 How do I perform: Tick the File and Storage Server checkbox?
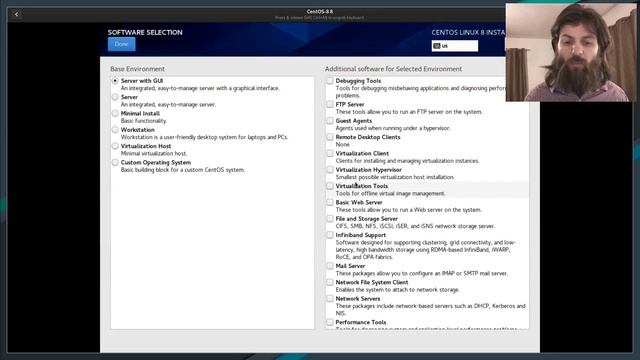coord(330,219)
